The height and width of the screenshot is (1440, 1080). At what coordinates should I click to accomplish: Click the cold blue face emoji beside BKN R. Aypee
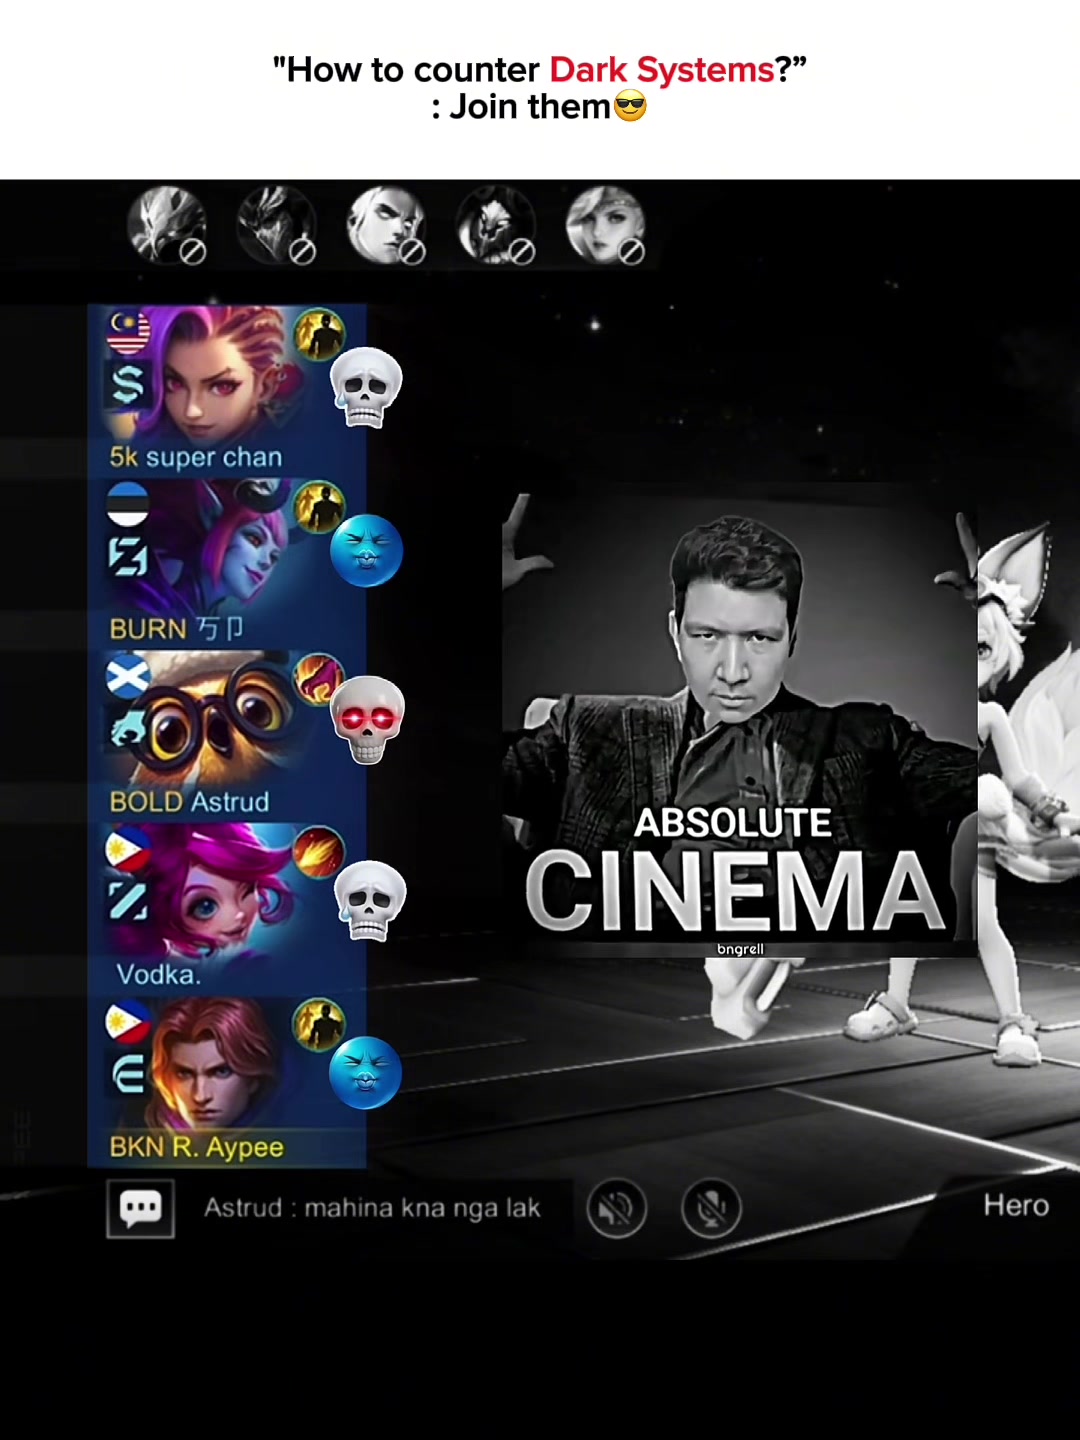(x=365, y=1073)
